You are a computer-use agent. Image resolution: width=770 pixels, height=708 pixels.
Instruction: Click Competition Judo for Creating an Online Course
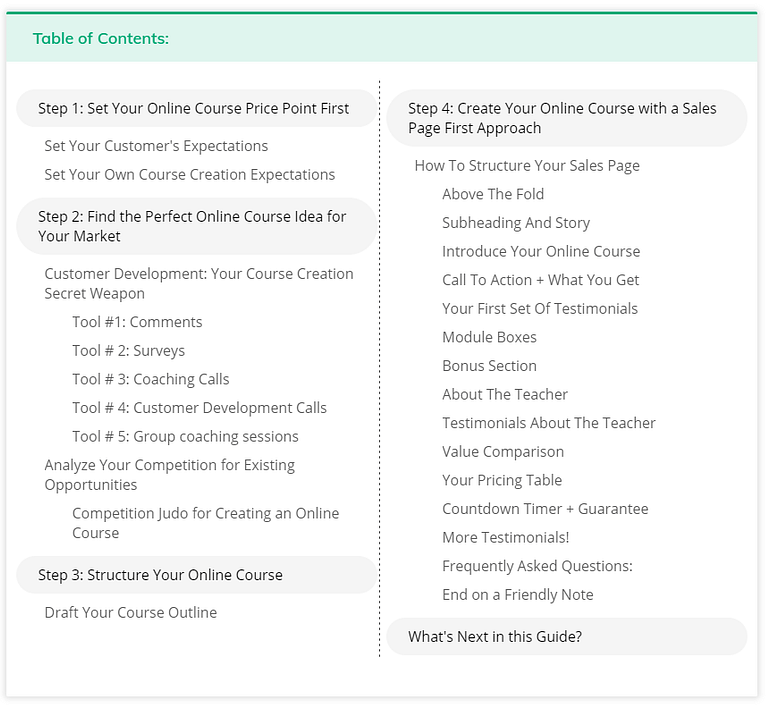coord(205,523)
